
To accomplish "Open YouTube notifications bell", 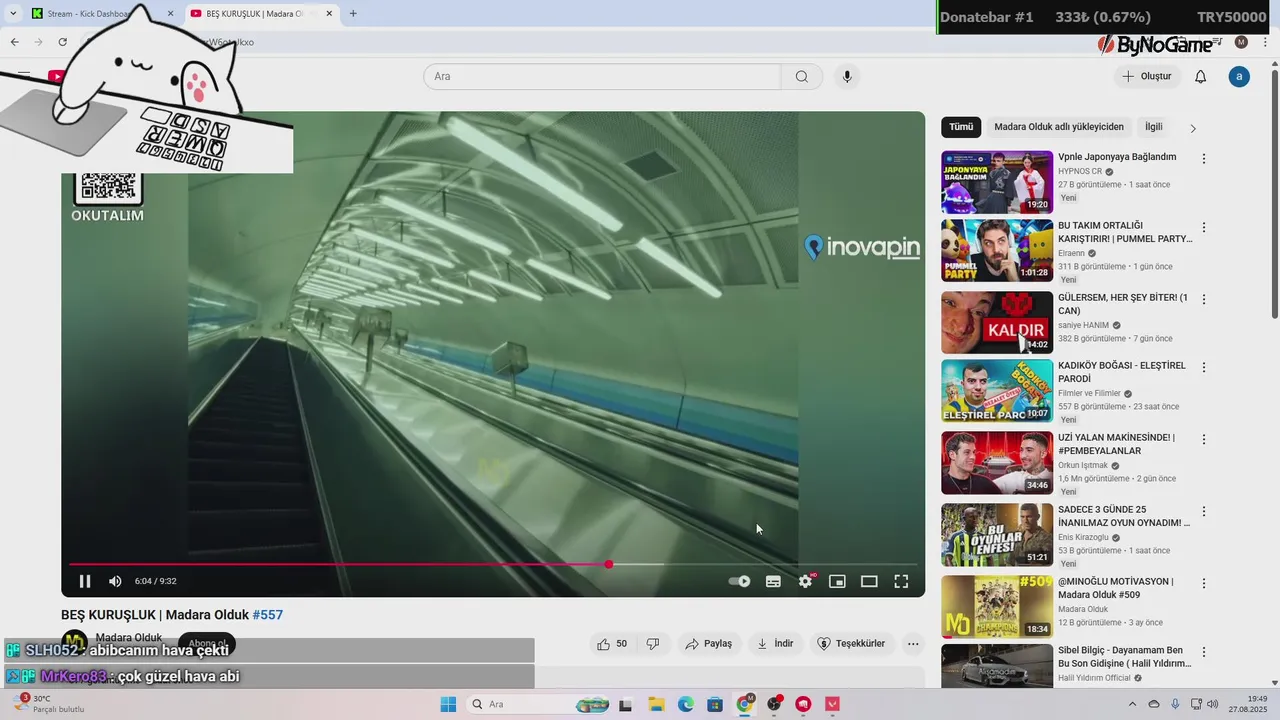I will tap(1201, 76).
